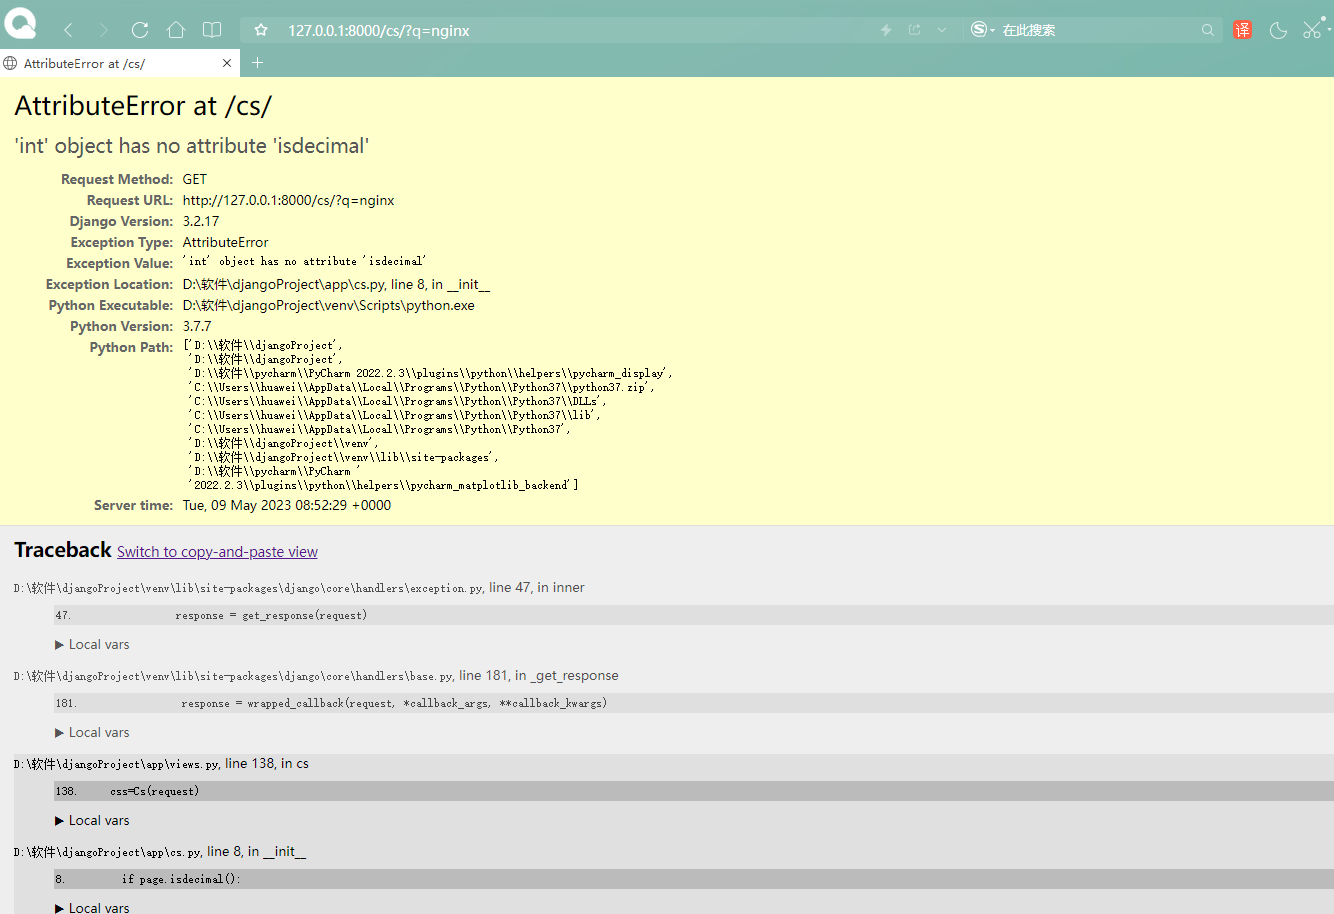Click the Request Method value GET
The width and height of the screenshot is (1334, 914).
click(x=194, y=179)
